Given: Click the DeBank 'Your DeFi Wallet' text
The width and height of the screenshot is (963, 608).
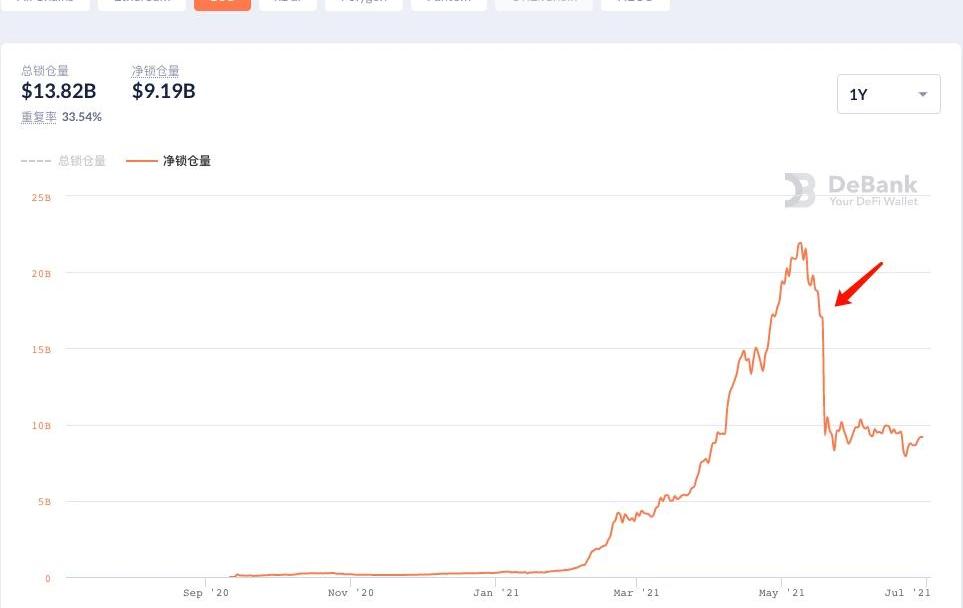Looking at the screenshot, I should 873,201.
